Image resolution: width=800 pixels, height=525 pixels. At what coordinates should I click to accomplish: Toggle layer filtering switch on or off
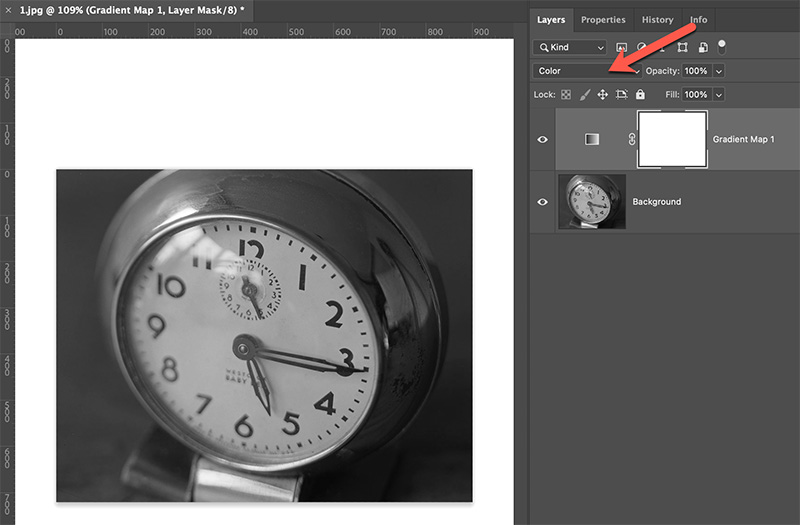coord(722,46)
